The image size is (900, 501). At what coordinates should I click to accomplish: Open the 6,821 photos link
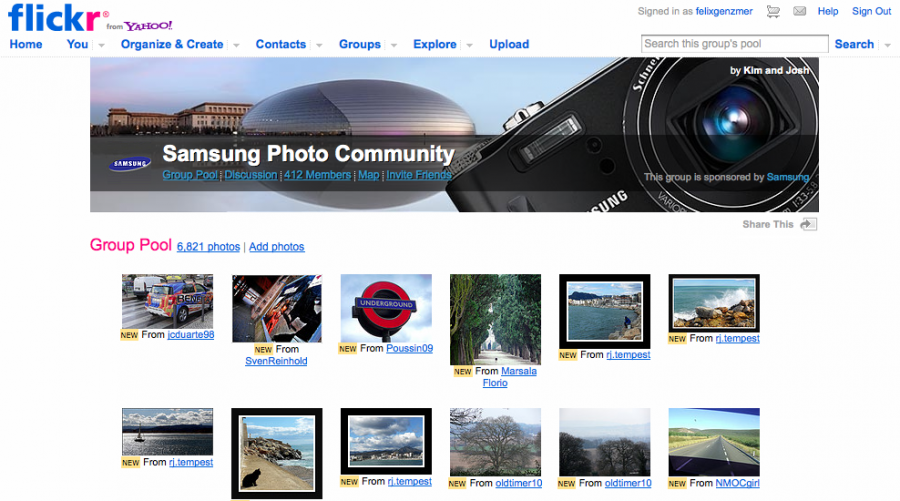[208, 247]
